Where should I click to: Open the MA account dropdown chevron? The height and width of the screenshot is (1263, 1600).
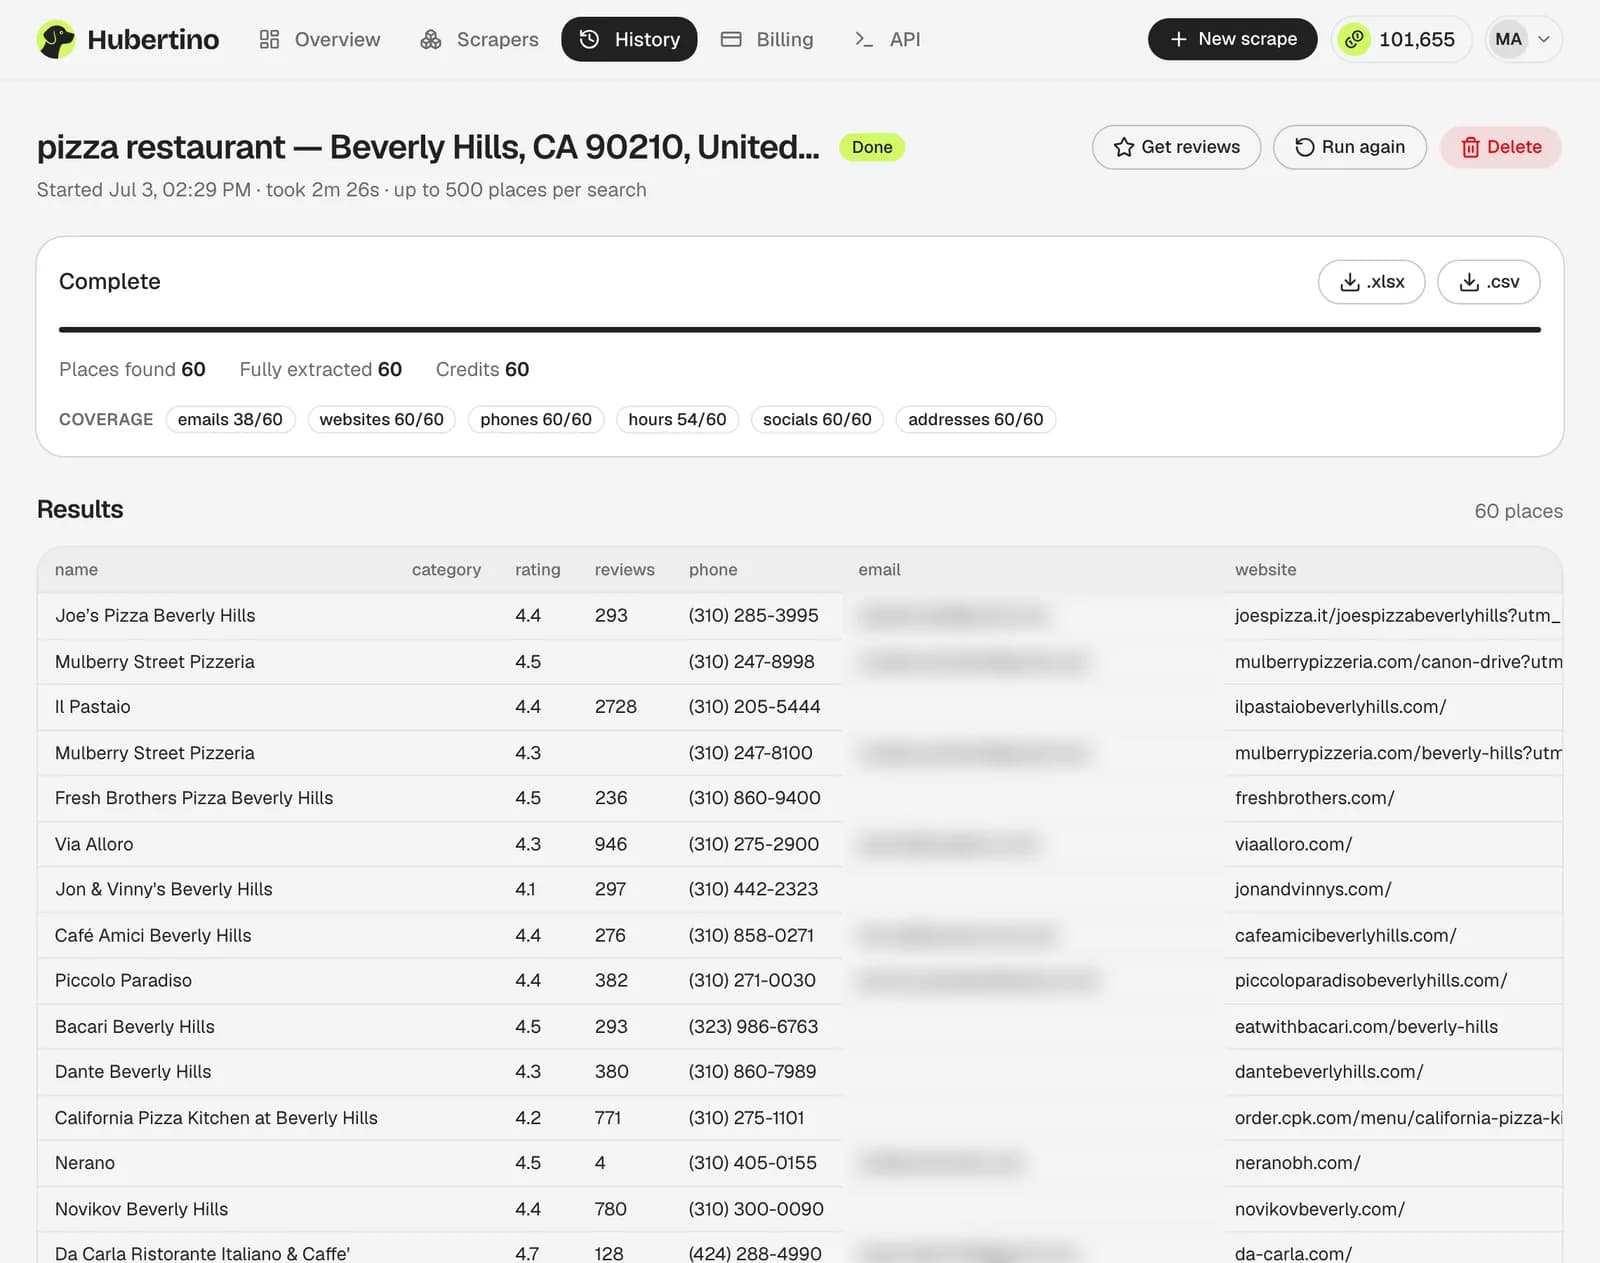(1544, 39)
